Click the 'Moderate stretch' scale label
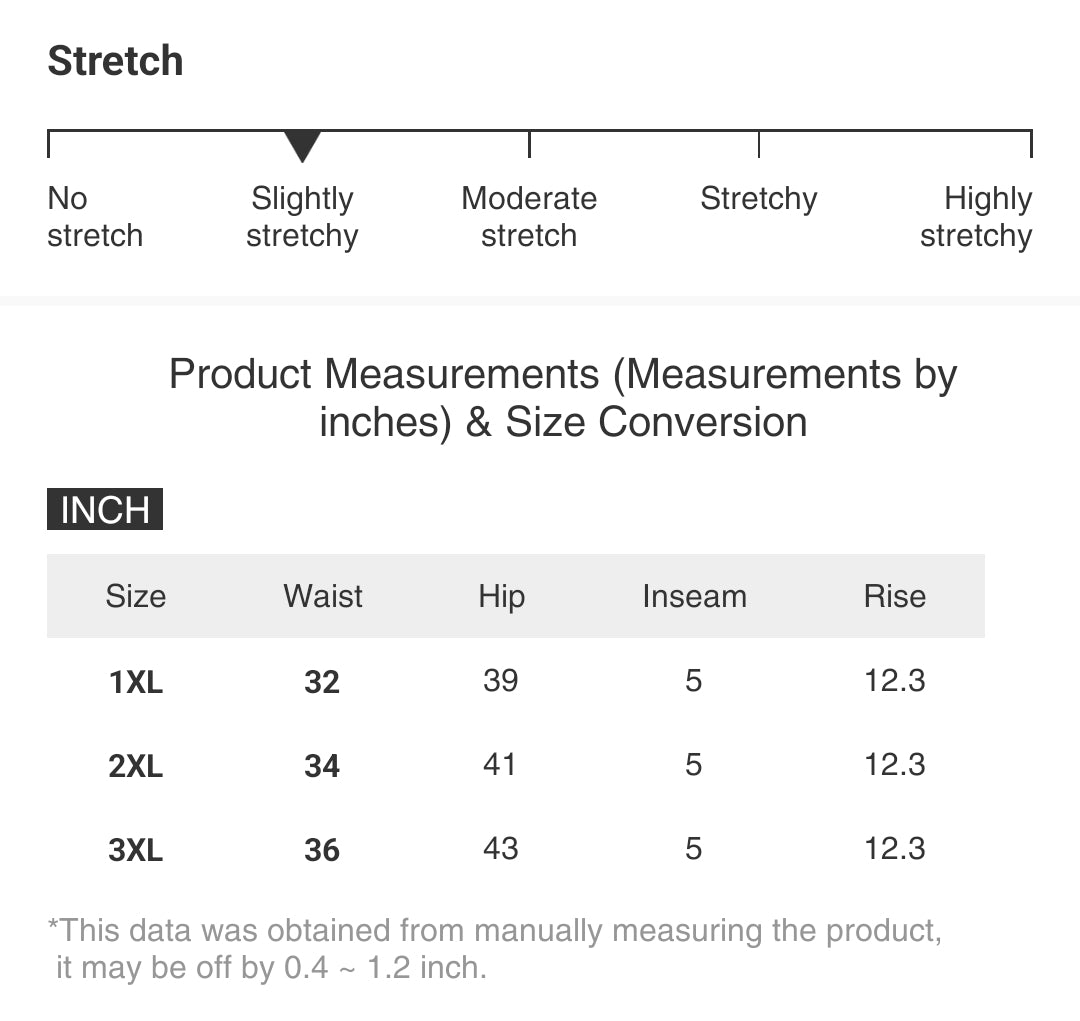Screen dimensions: 1080x1021 529,217
